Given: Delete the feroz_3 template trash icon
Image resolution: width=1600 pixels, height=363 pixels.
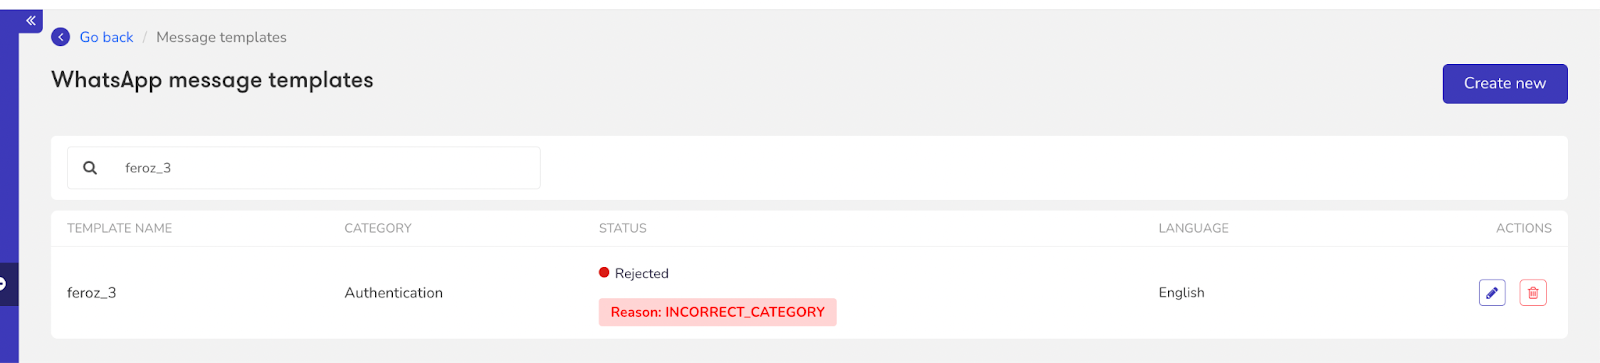Looking at the screenshot, I should point(1533,293).
